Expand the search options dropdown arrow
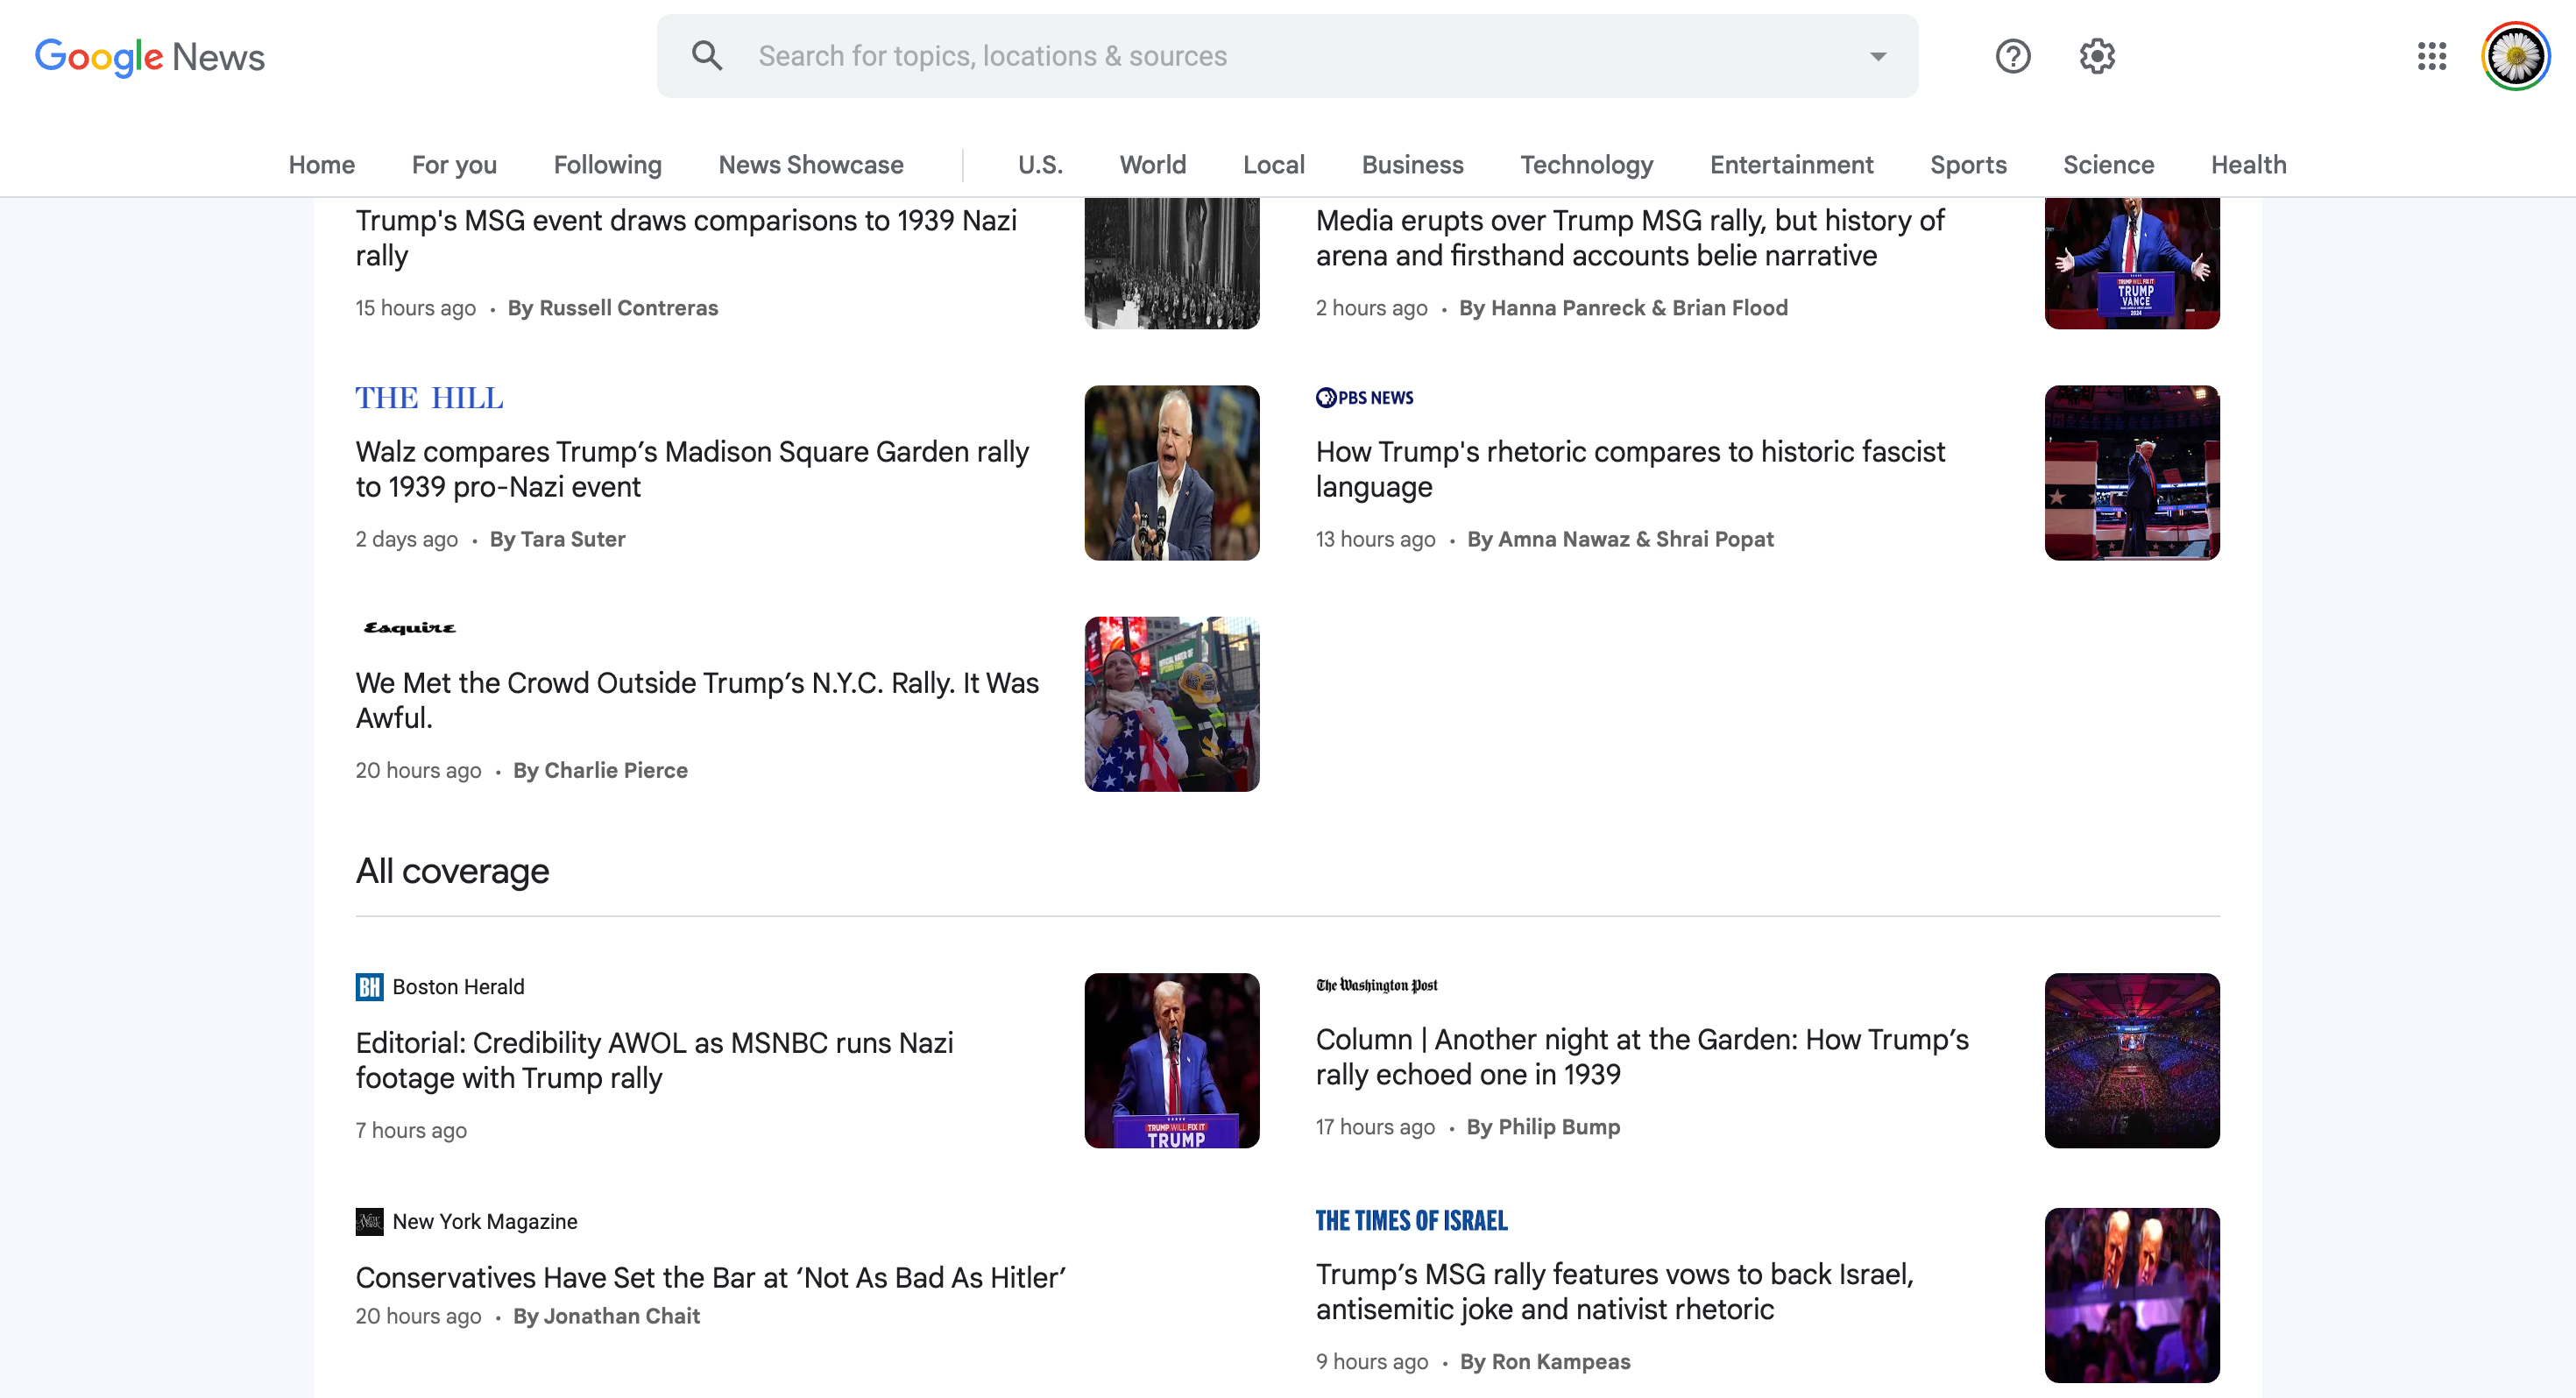2576x1398 pixels. (x=1878, y=56)
